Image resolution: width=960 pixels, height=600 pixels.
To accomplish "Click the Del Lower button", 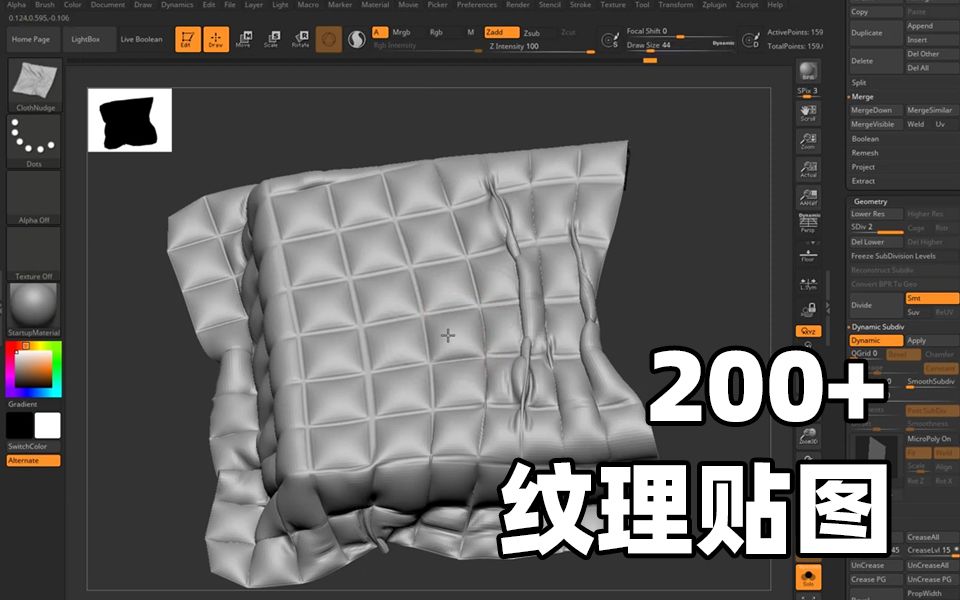I will [876, 242].
